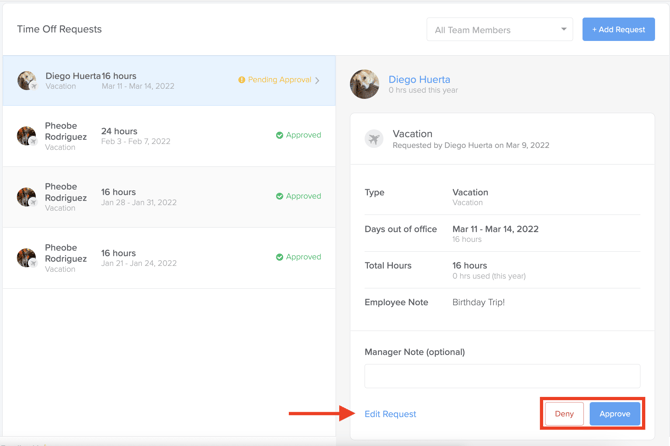Click the dropdown arrow beside All Team Members
This screenshot has height=446, width=670.
click(x=563, y=30)
